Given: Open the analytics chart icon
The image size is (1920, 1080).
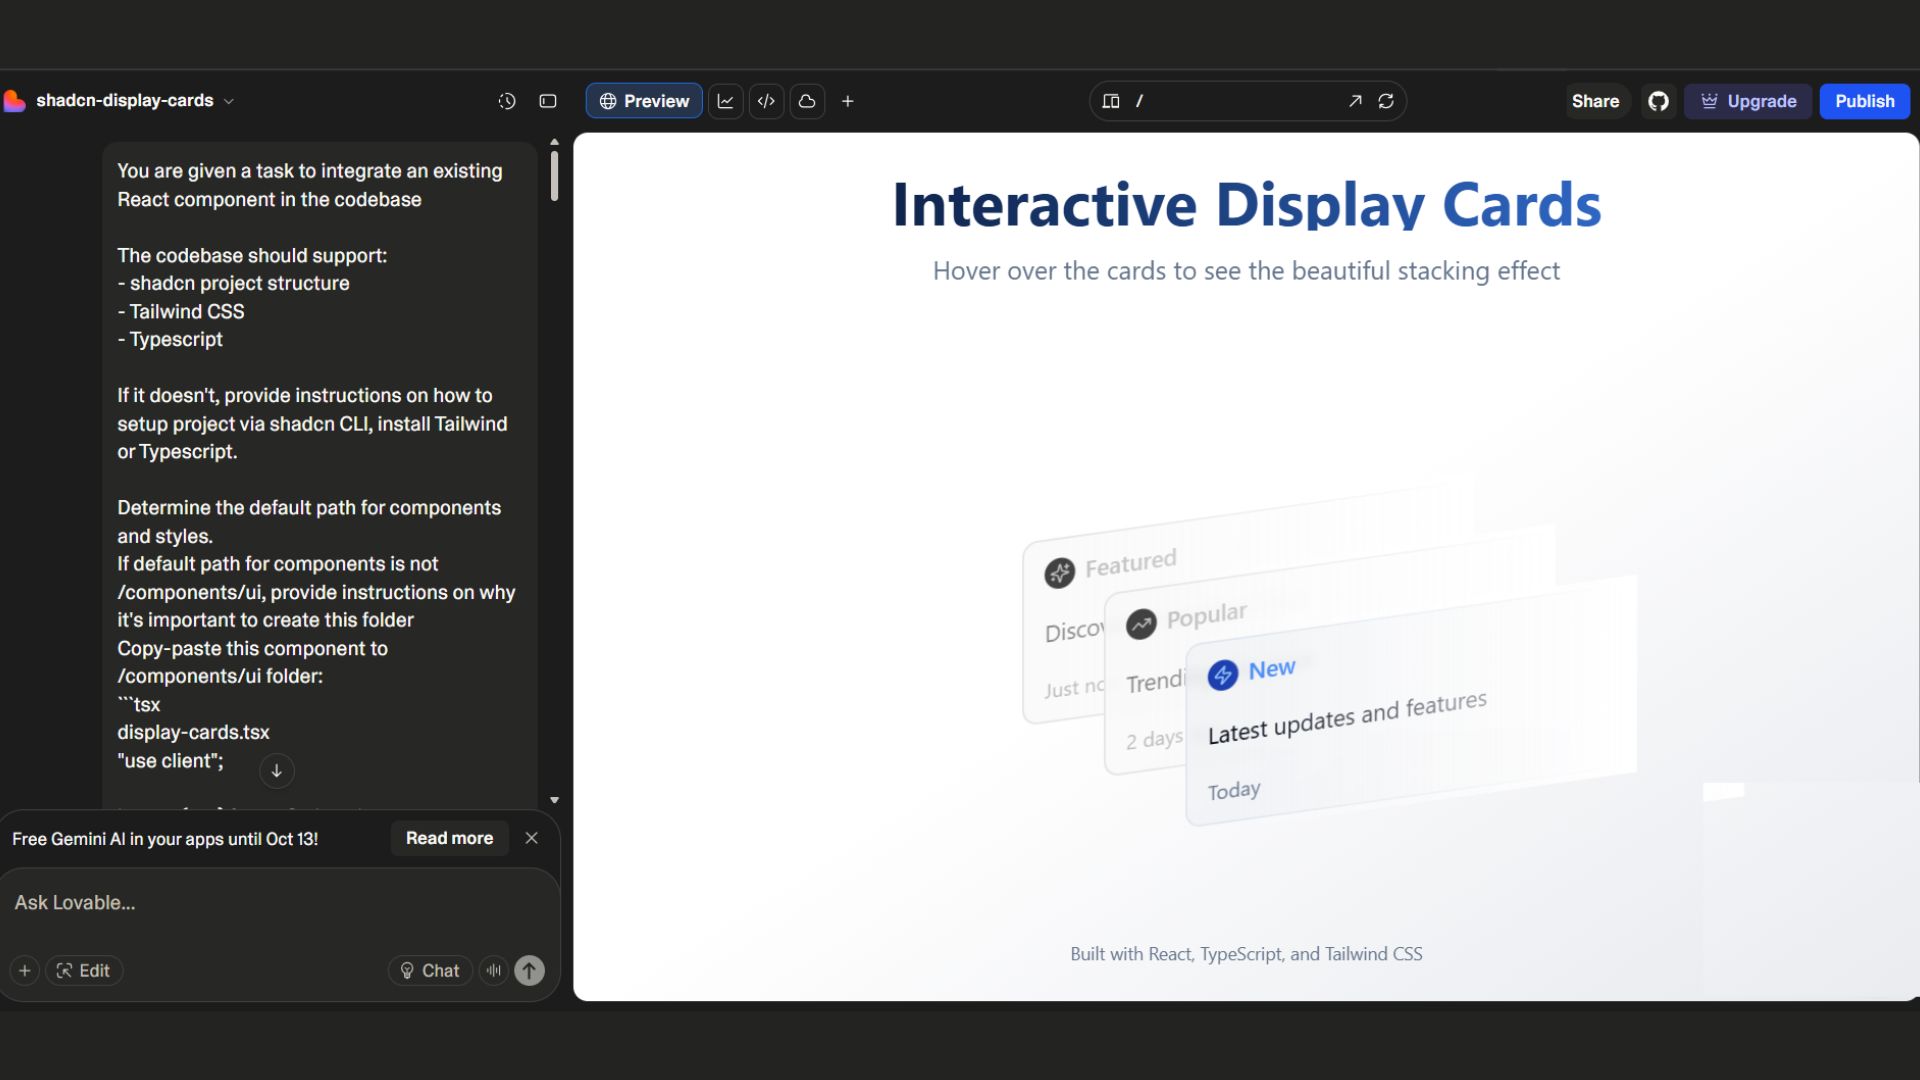Looking at the screenshot, I should (726, 101).
